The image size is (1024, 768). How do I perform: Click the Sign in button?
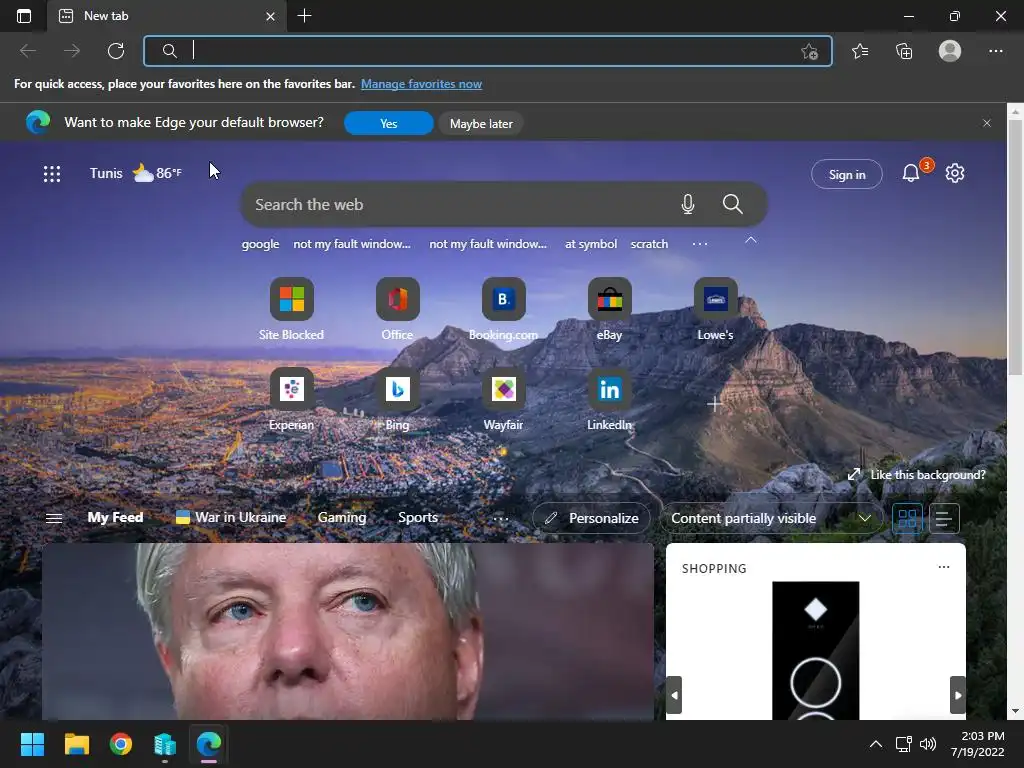point(847,174)
